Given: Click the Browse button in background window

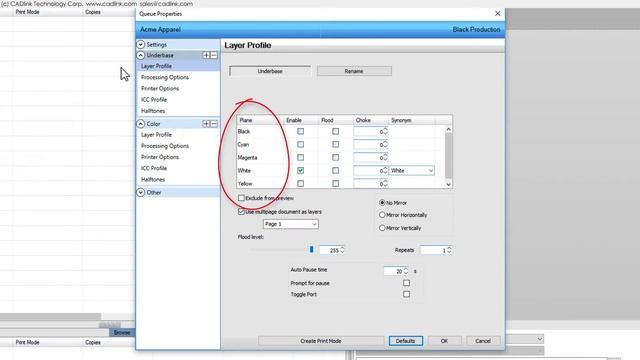Looking at the screenshot, I should (x=122, y=333).
